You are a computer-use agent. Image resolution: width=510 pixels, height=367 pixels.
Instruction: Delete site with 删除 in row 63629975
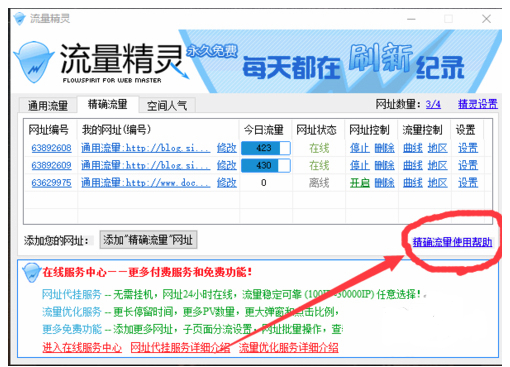[x=384, y=183]
